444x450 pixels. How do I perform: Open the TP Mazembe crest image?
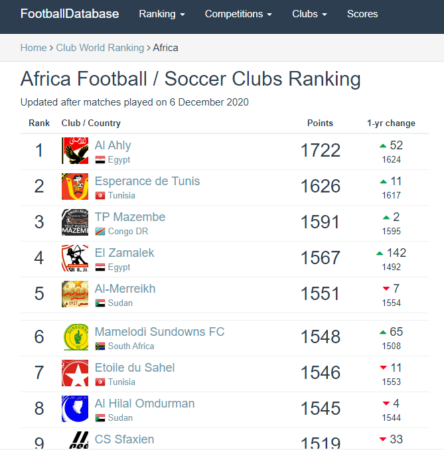[x=75, y=222]
